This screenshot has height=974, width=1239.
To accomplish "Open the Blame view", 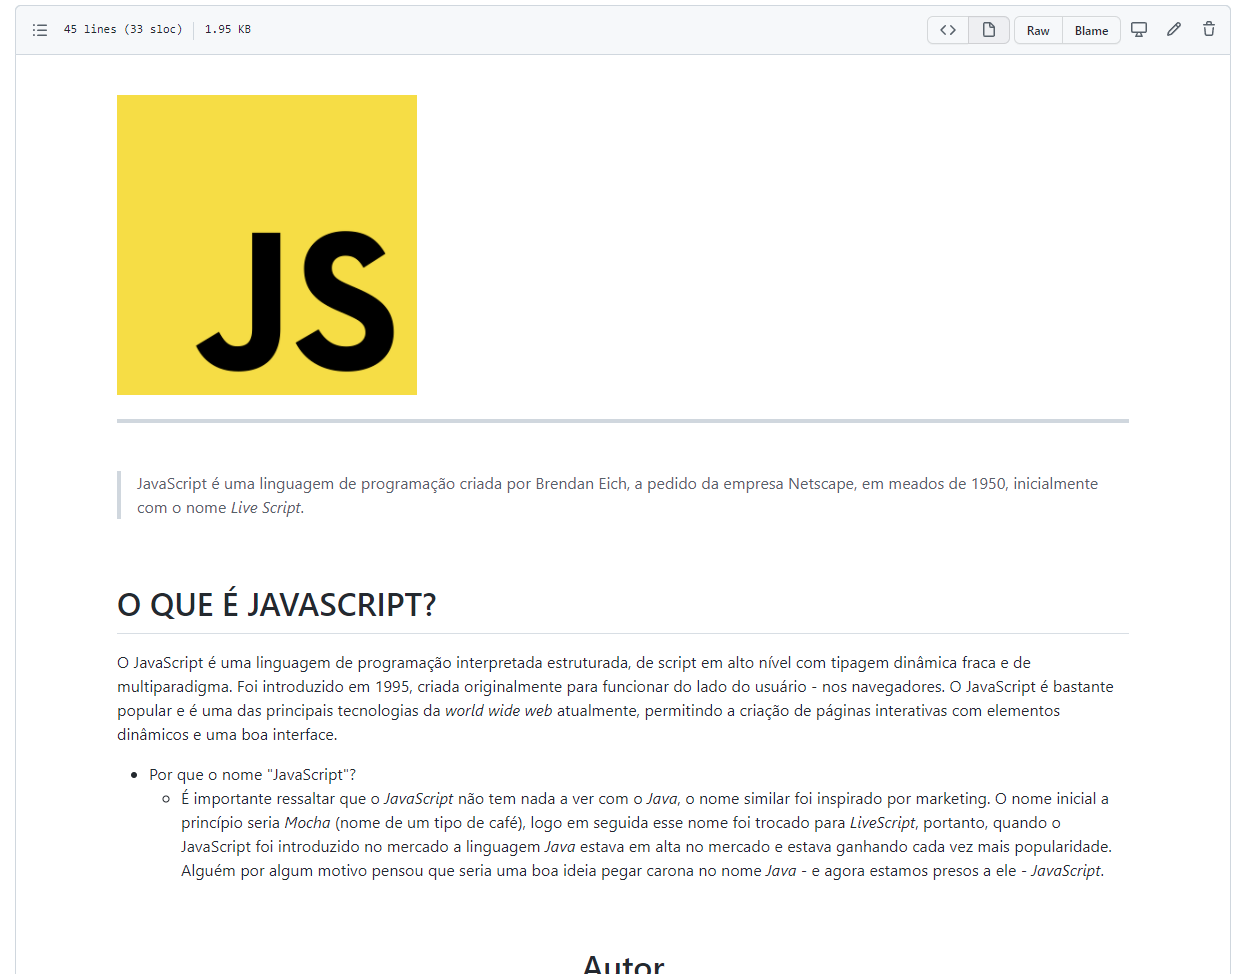I will (x=1091, y=30).
